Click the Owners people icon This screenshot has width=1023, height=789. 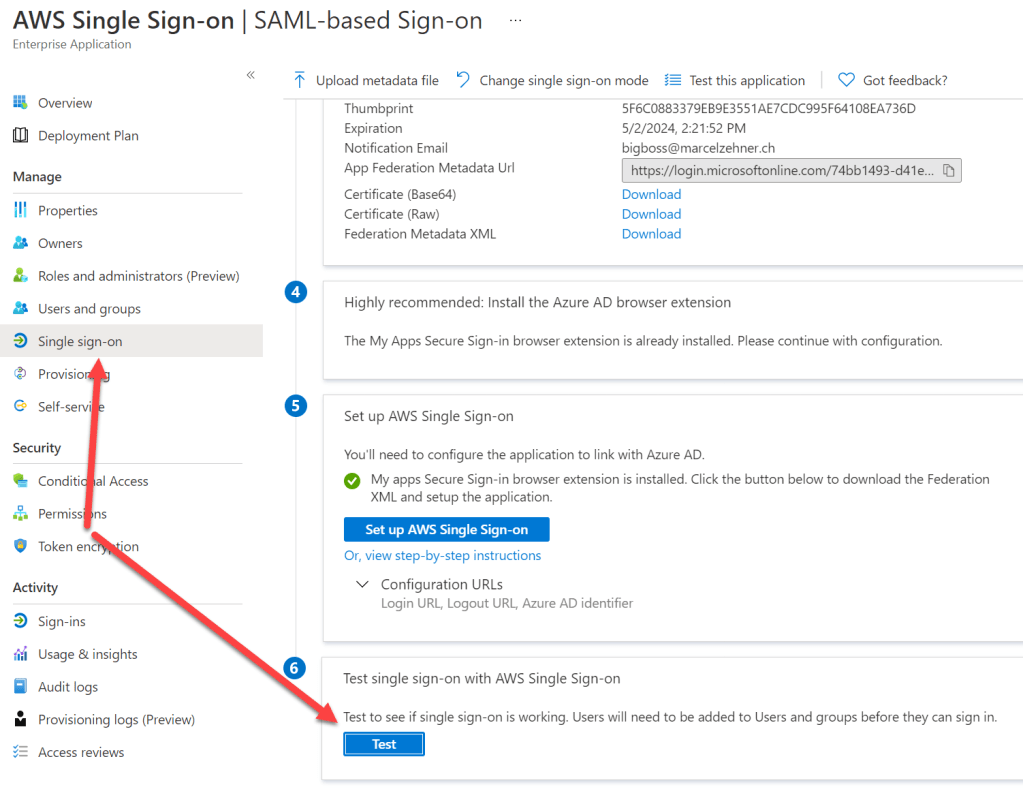click(x=20, y=244)
